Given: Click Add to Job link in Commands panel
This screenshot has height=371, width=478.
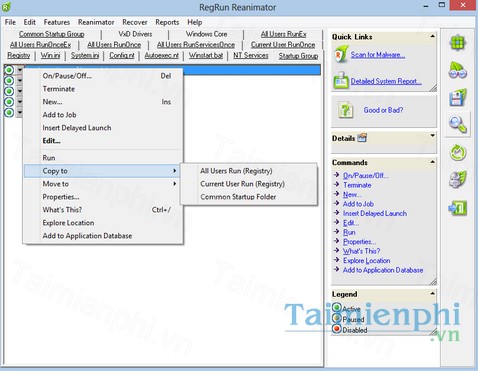Looking at the screenshot, I should (358, 204).
